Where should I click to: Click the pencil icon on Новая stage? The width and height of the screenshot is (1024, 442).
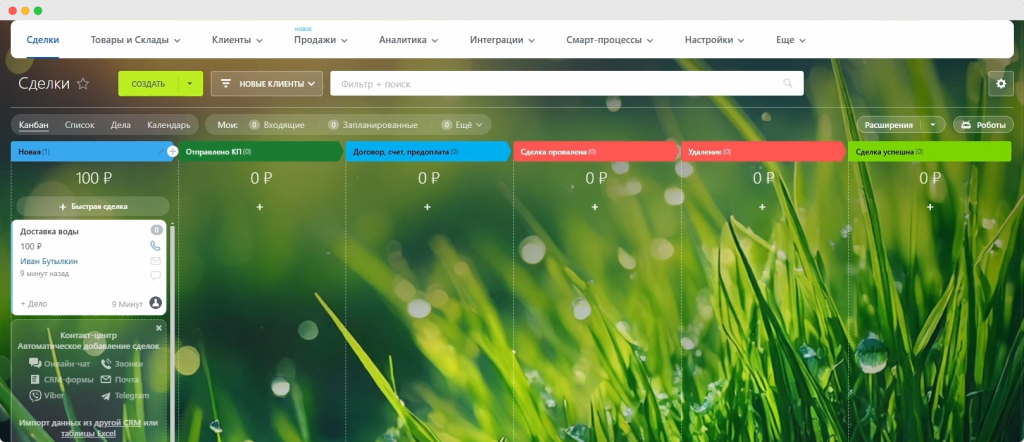[161, 151]
